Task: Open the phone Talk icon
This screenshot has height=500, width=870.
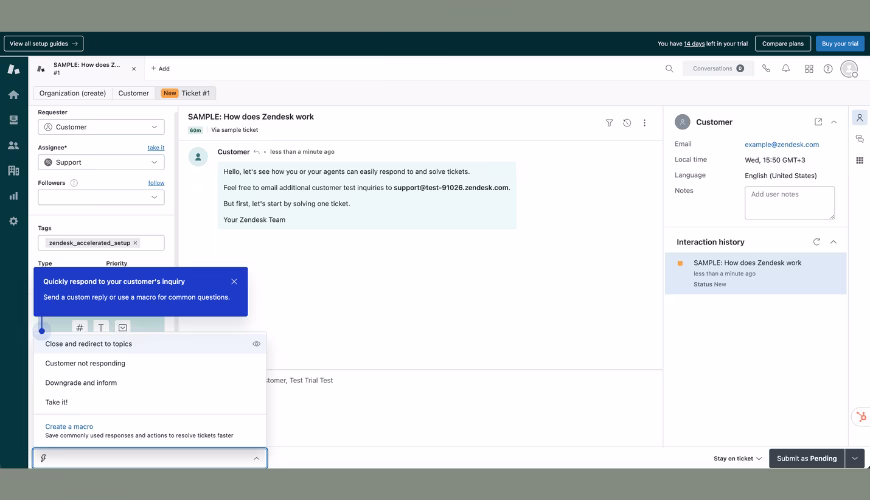Action: tap(766, 69)
